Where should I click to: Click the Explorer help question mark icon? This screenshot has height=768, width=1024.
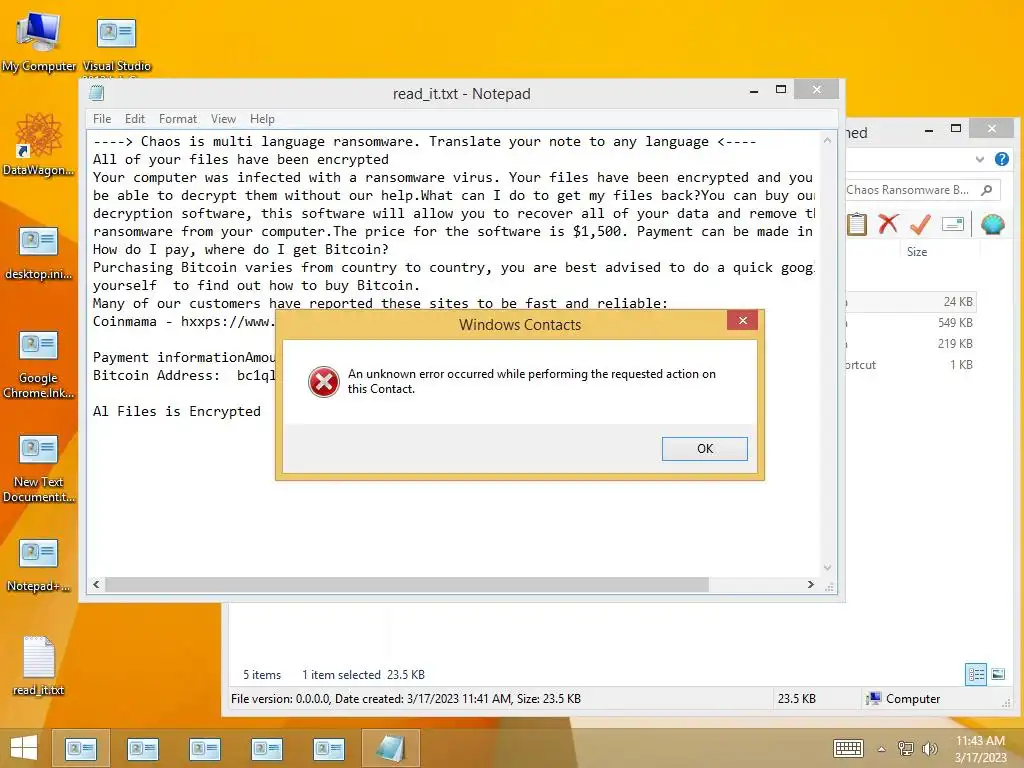pos(1001,159)
